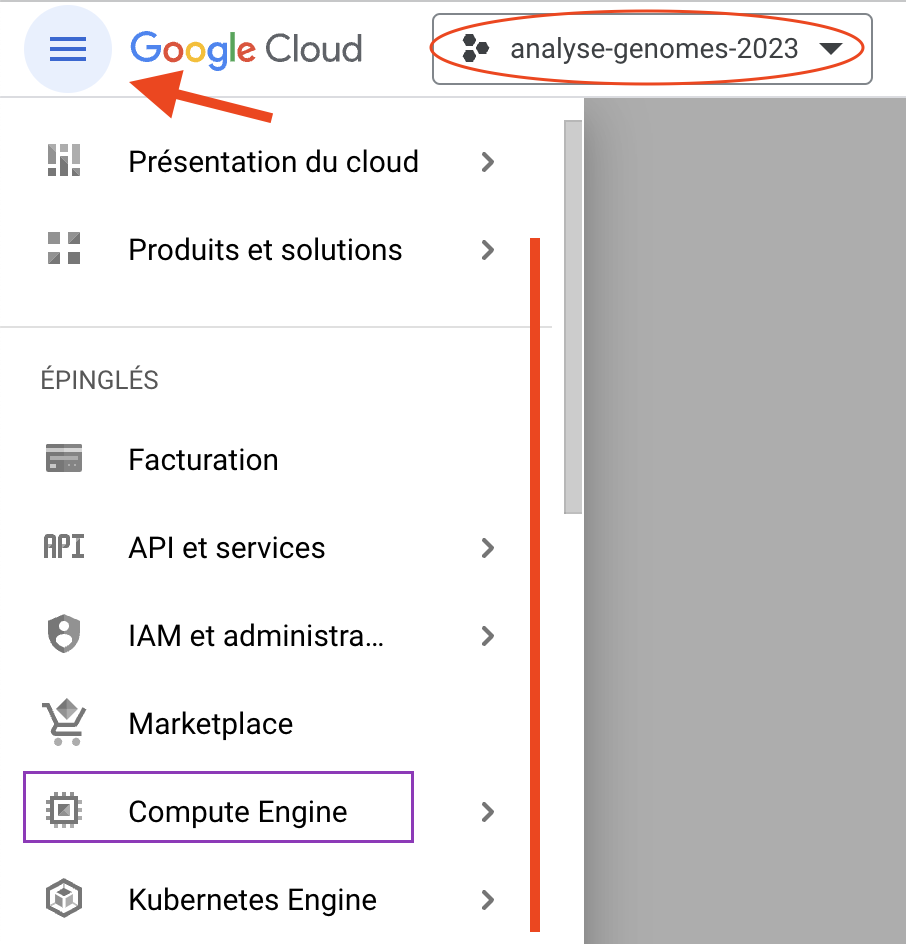906x944 pixels.
Task: Click the Présentation du cloud icon
Action: click(x=64, y=161)
